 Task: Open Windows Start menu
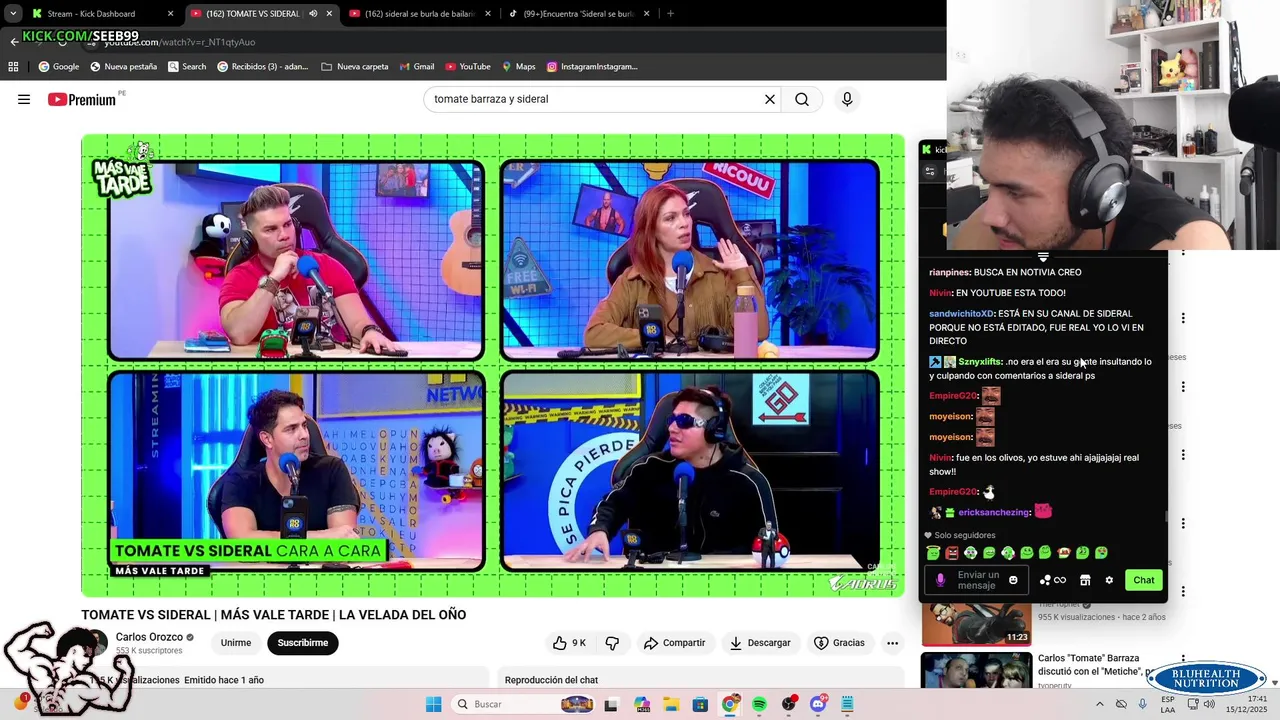coord(433,704)
